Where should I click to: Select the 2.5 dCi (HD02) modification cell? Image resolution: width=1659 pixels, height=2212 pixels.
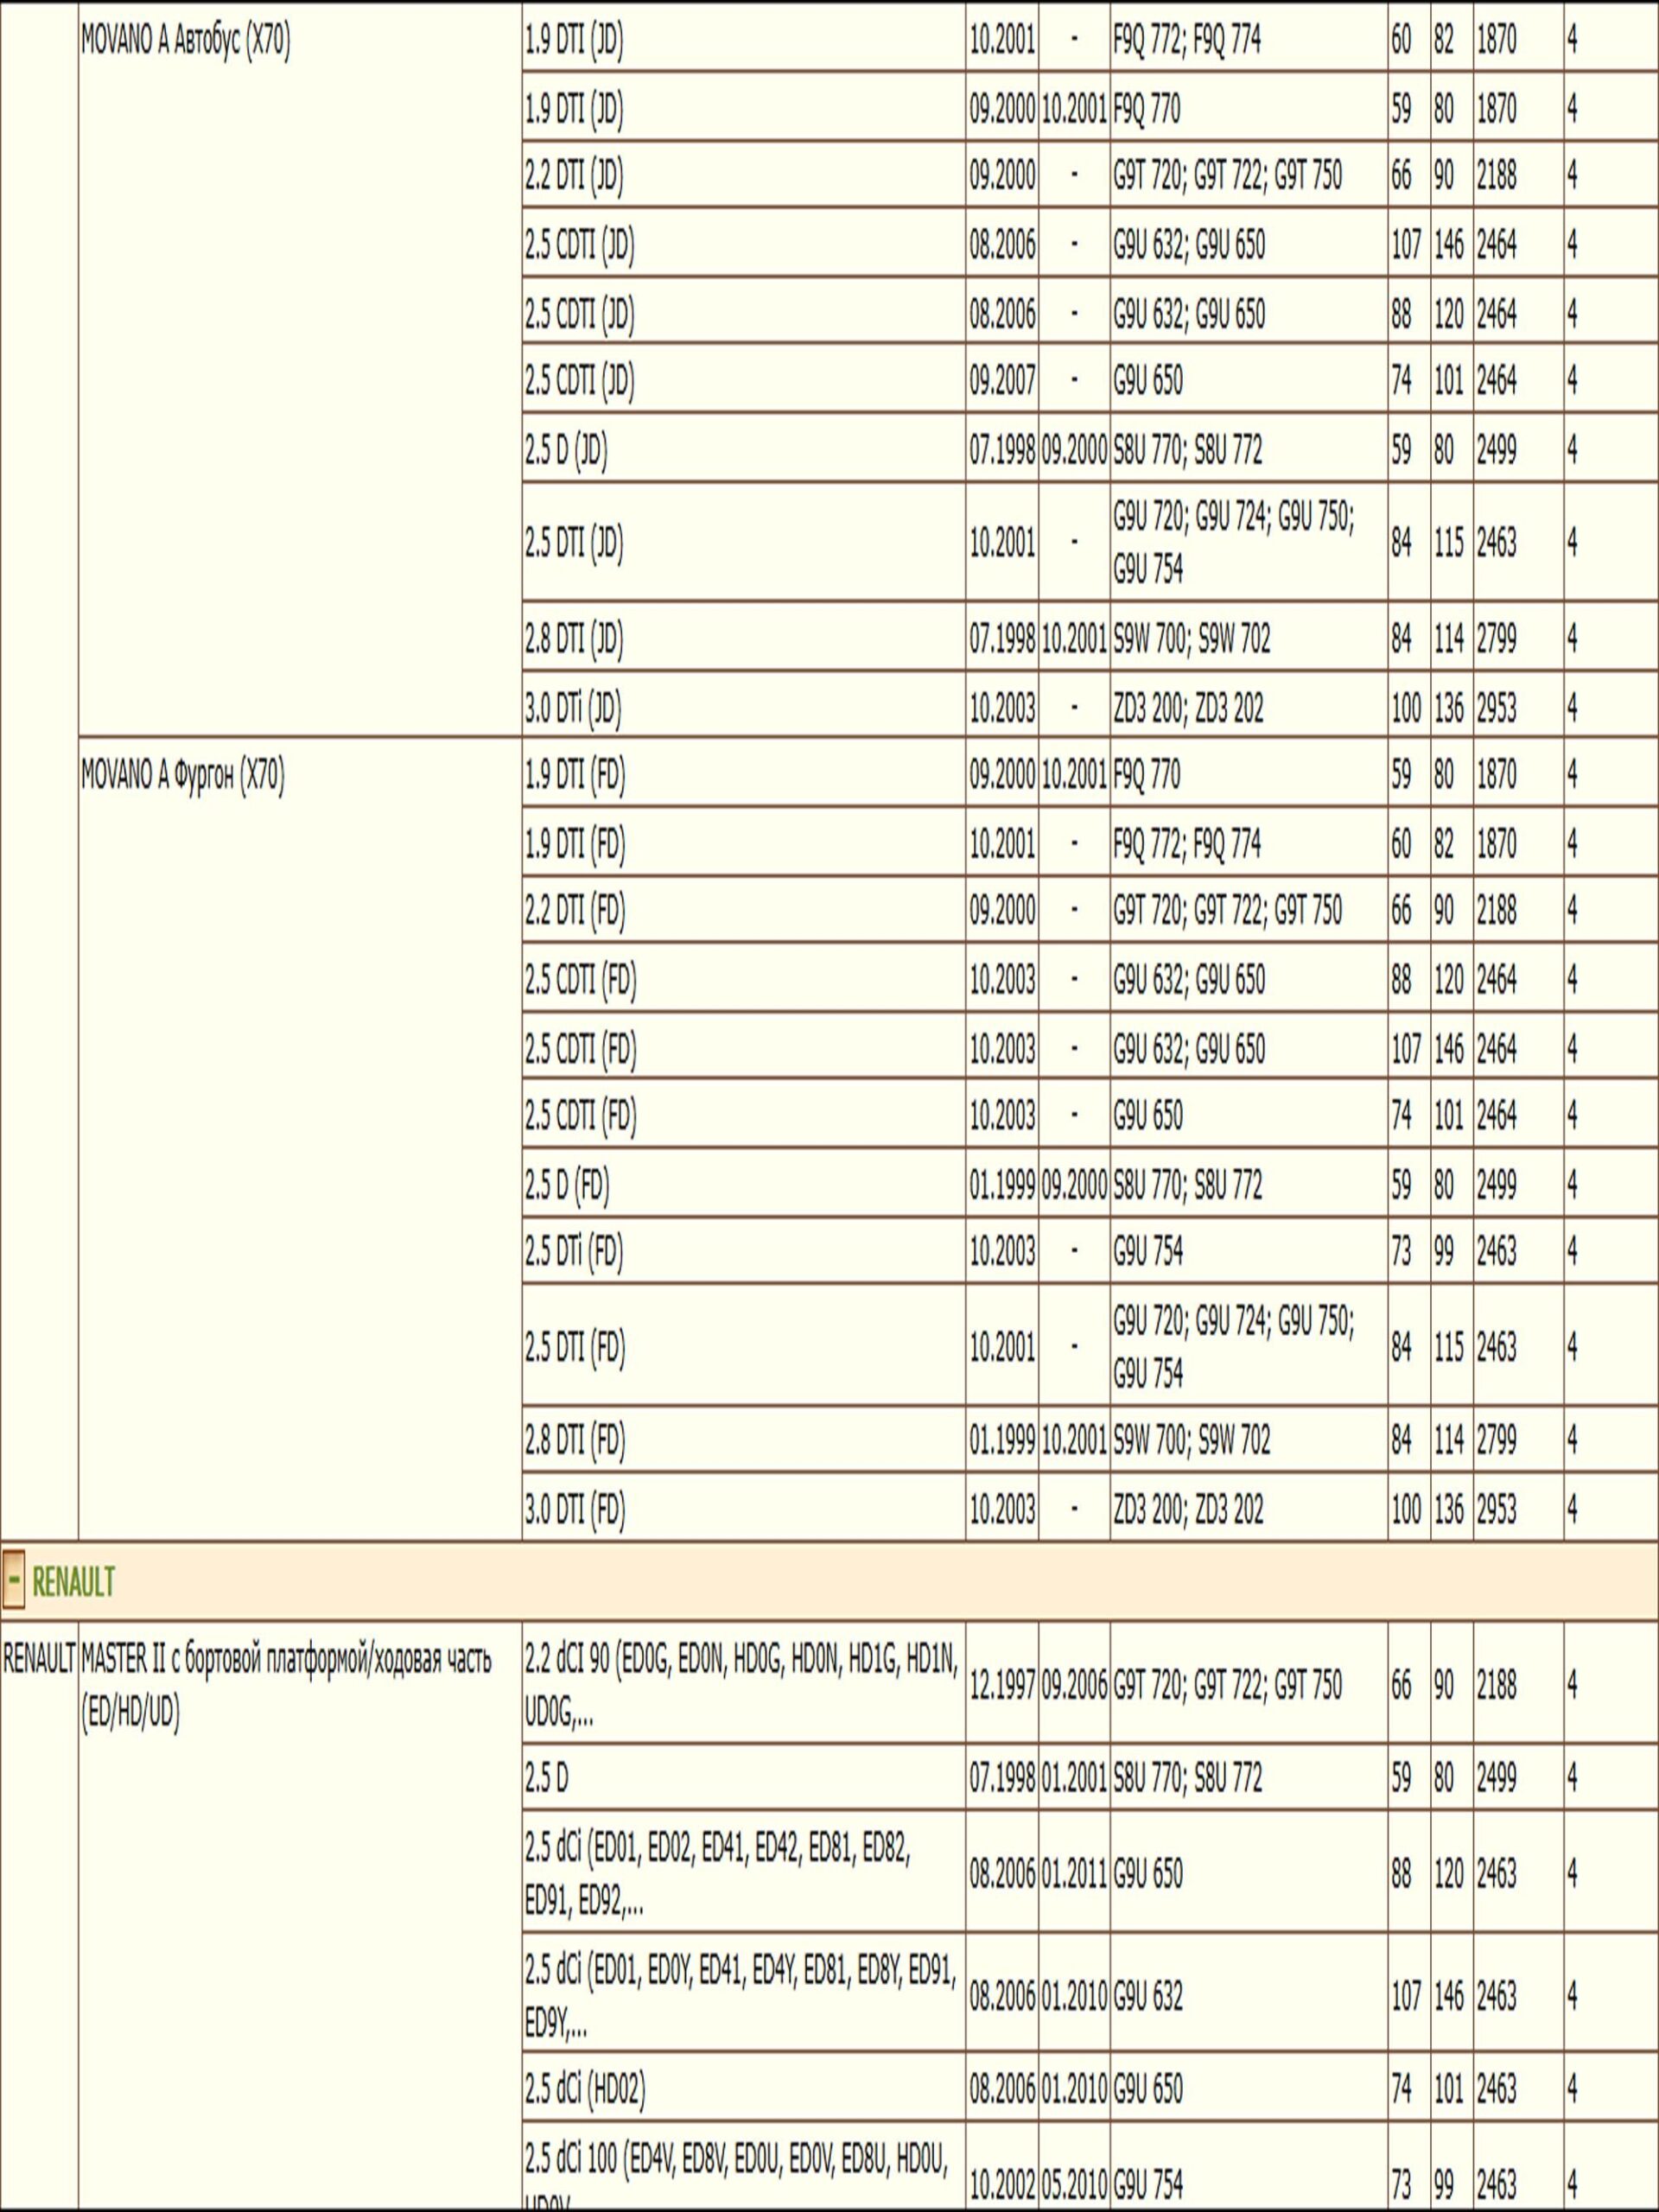tap(585, 2089)
